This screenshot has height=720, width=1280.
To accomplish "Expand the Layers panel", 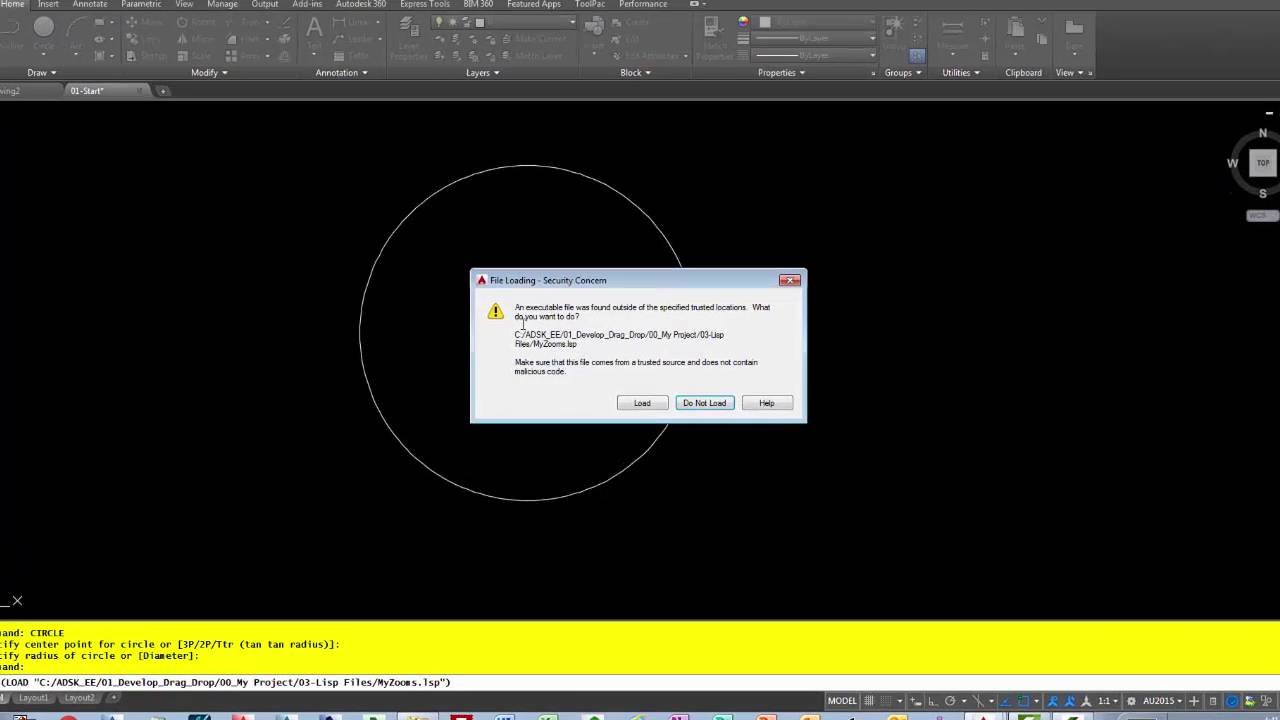I will (x=483, y=73).
